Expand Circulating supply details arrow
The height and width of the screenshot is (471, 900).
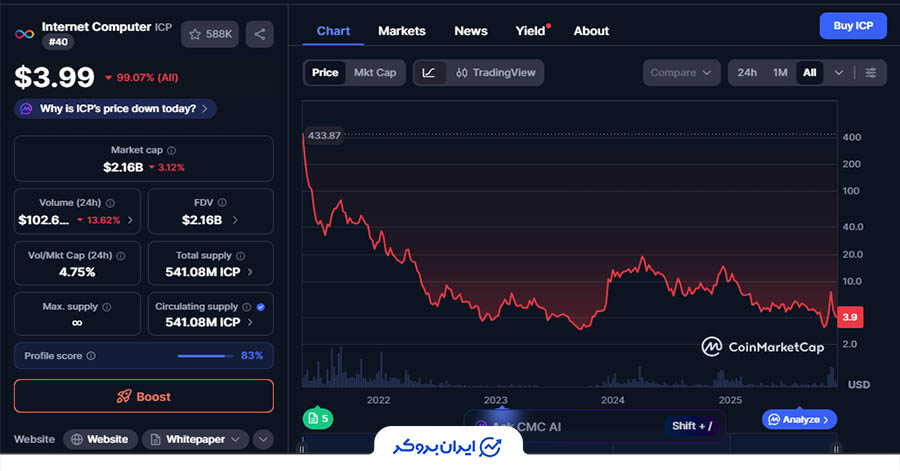[250, 322]
